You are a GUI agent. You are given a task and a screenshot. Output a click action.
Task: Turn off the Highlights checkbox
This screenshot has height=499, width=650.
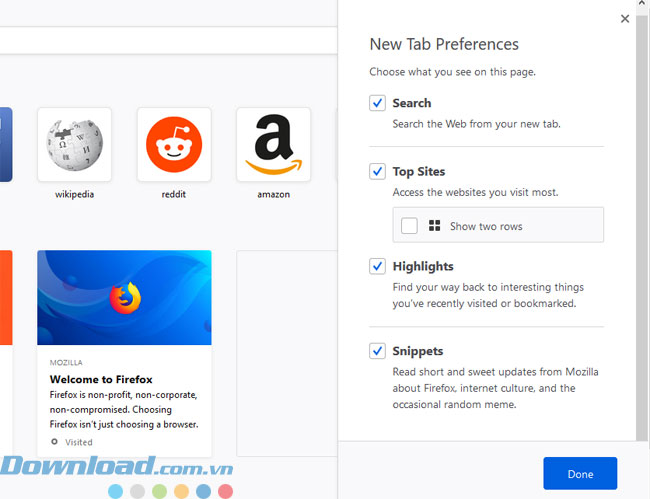(x=377, y=266)
